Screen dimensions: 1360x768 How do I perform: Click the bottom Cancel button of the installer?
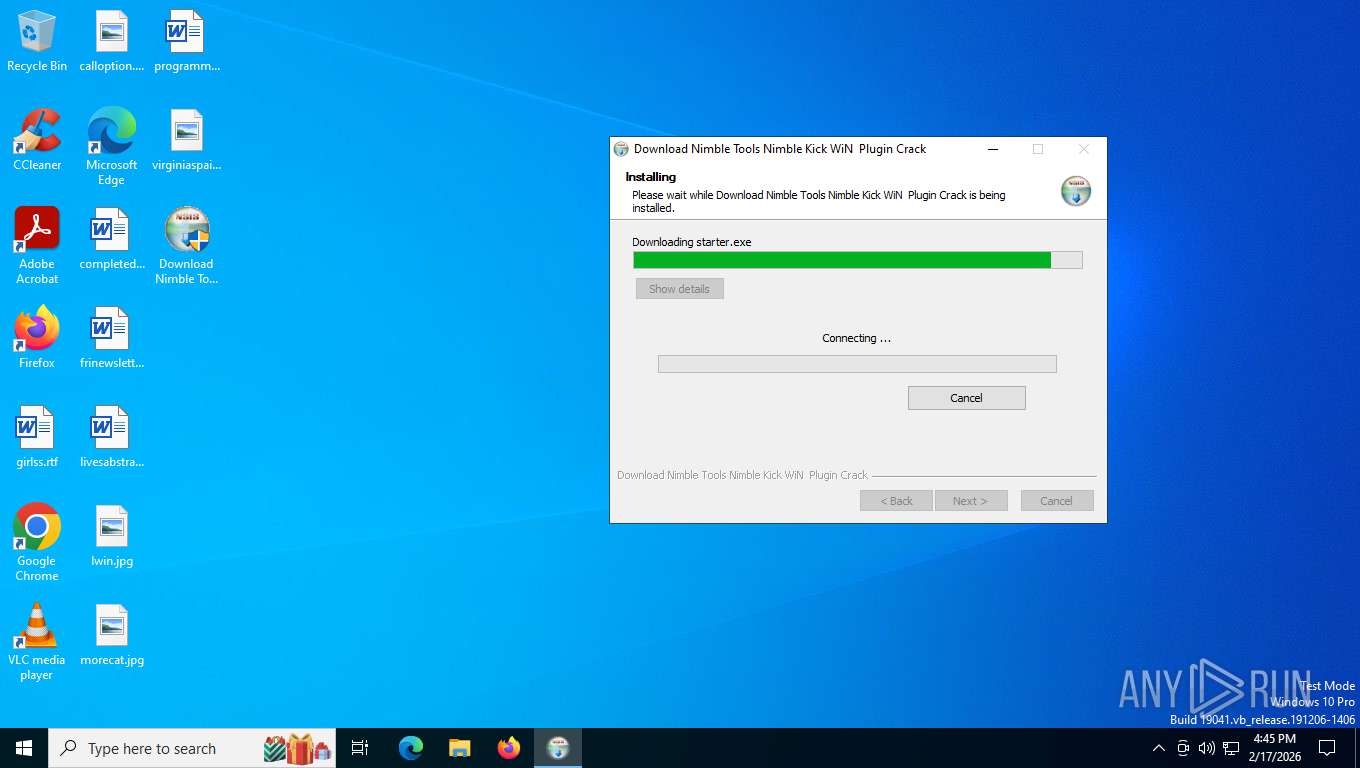click(x=1056, y=501)
